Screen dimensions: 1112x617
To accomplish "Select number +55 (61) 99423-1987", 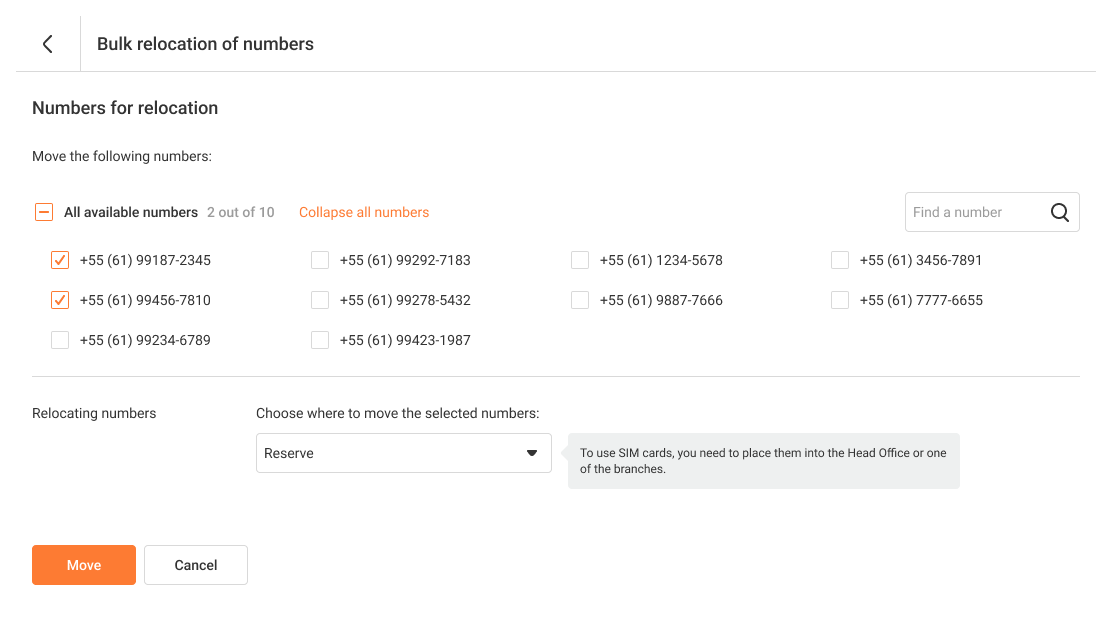I will (320, 340).
